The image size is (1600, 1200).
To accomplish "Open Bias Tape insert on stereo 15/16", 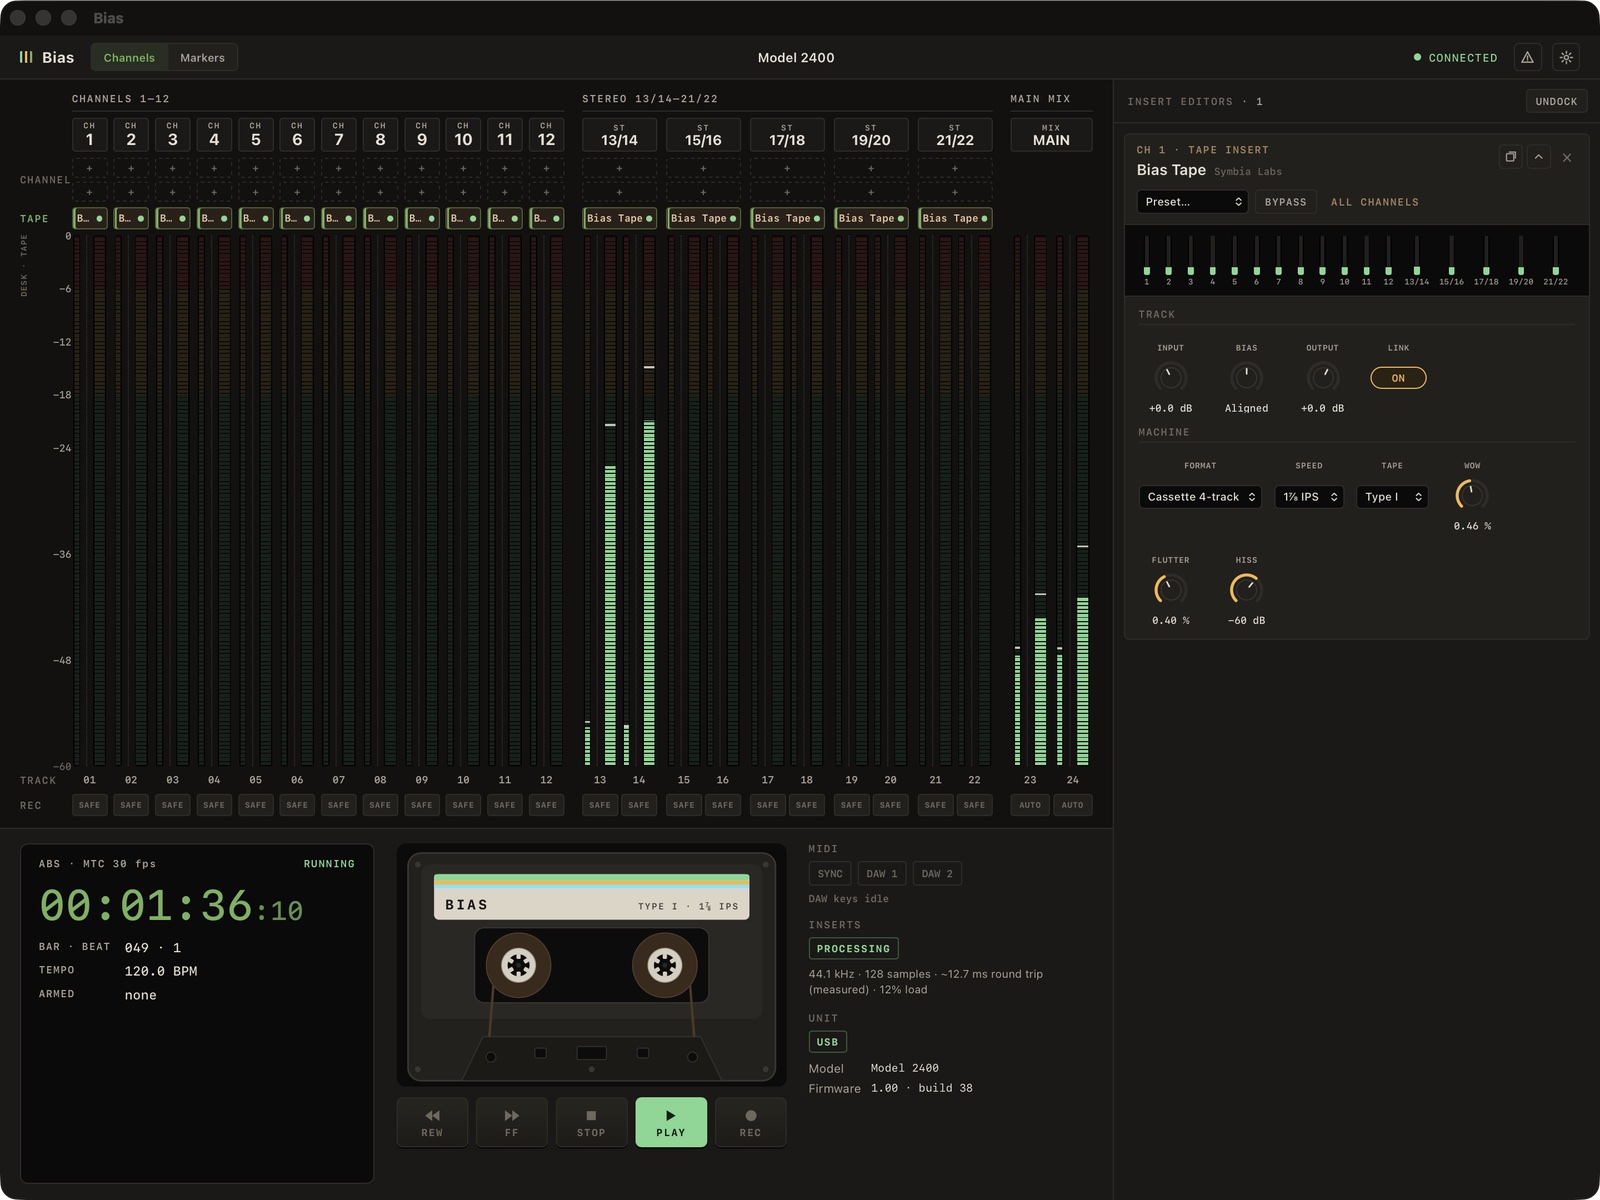I will coord(703,218).
